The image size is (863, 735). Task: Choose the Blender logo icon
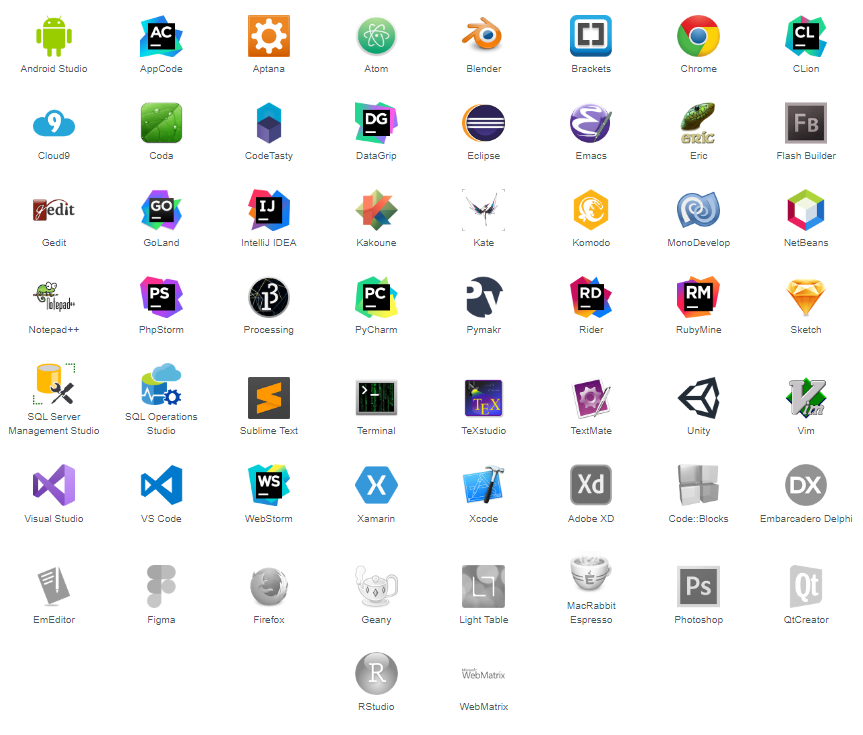pos(483,34)
